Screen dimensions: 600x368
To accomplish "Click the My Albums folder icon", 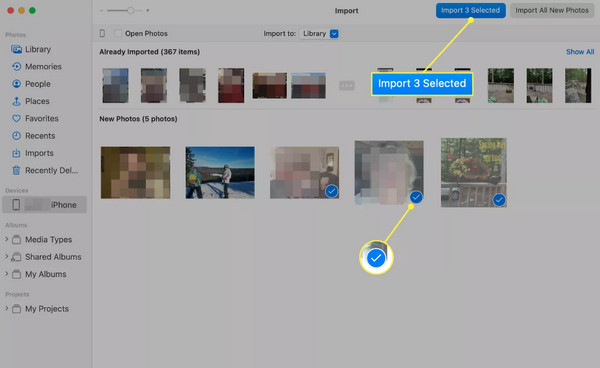I will 16,274.
